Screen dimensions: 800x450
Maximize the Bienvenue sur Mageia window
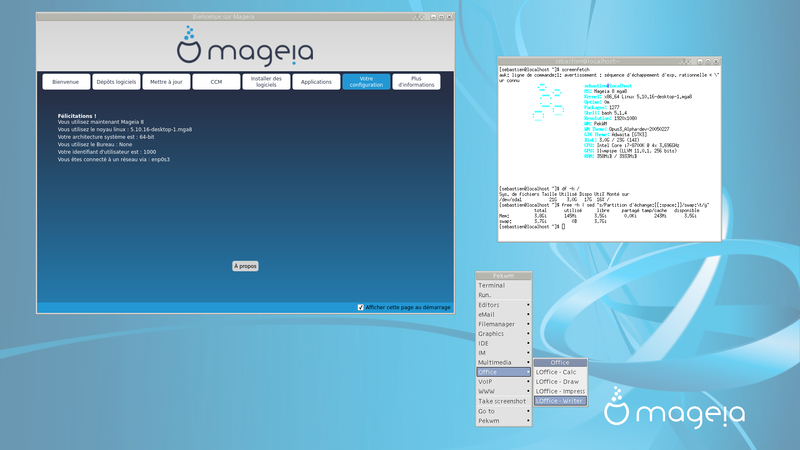pyautogui.click(x=441, y=17)
